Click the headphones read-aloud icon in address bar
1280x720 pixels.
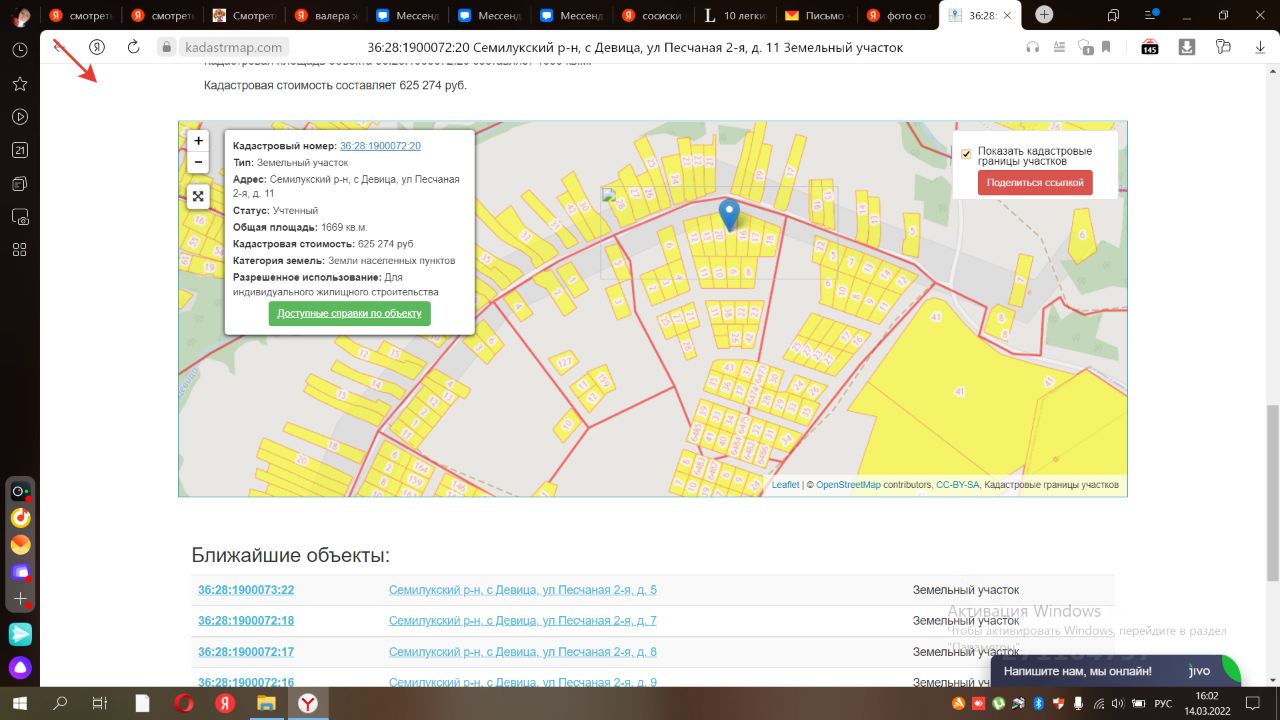pyautogui.click(x=1033, y=47)
